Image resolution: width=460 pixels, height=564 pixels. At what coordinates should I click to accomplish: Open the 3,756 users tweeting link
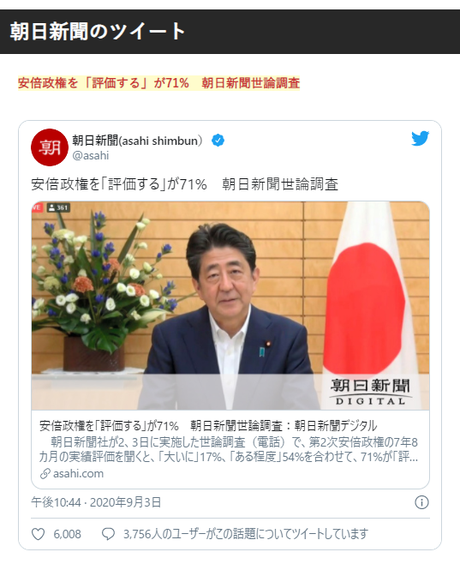pos(246,534)
